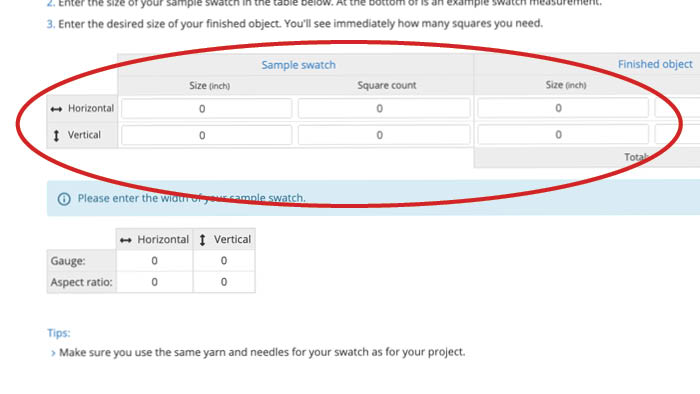The image size is (700, 394).
Task: Click the Size (inch) header under Finished object
Action: tap(566, 85)
